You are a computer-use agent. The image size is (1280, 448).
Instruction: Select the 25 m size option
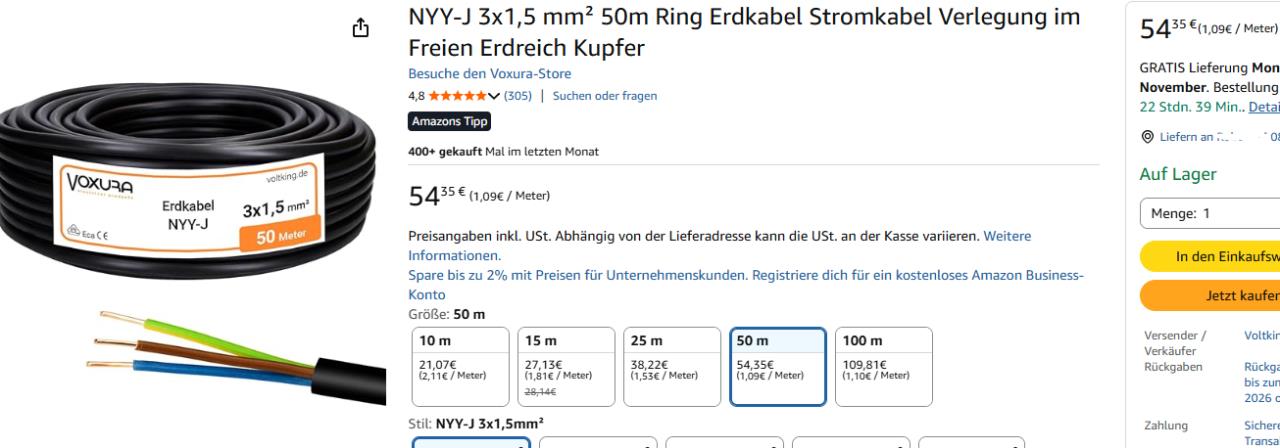pos(671,366)
